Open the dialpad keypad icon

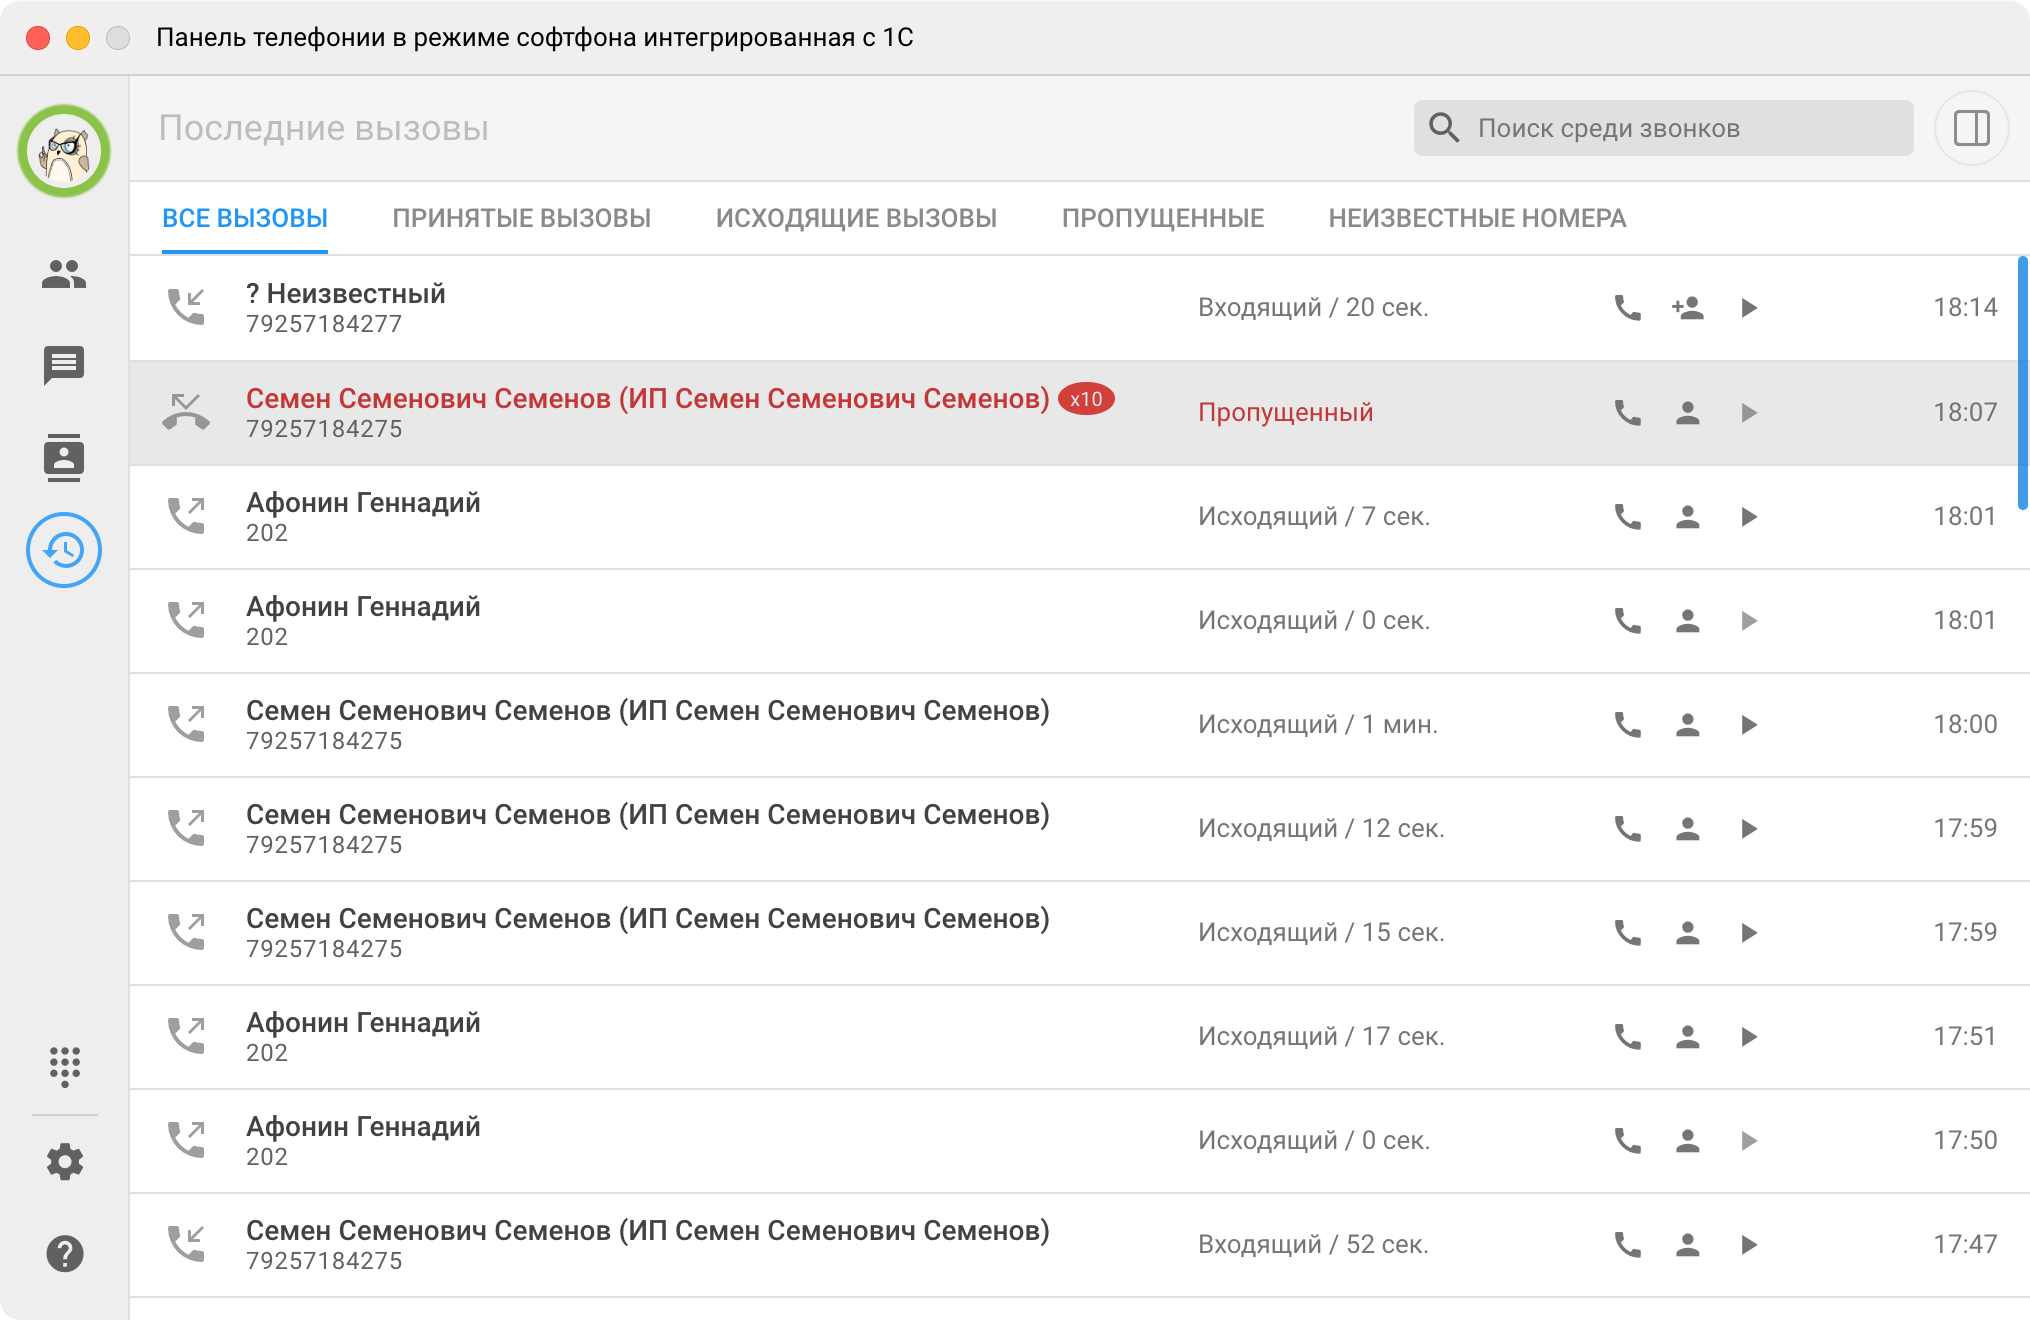pos(64,1067)
